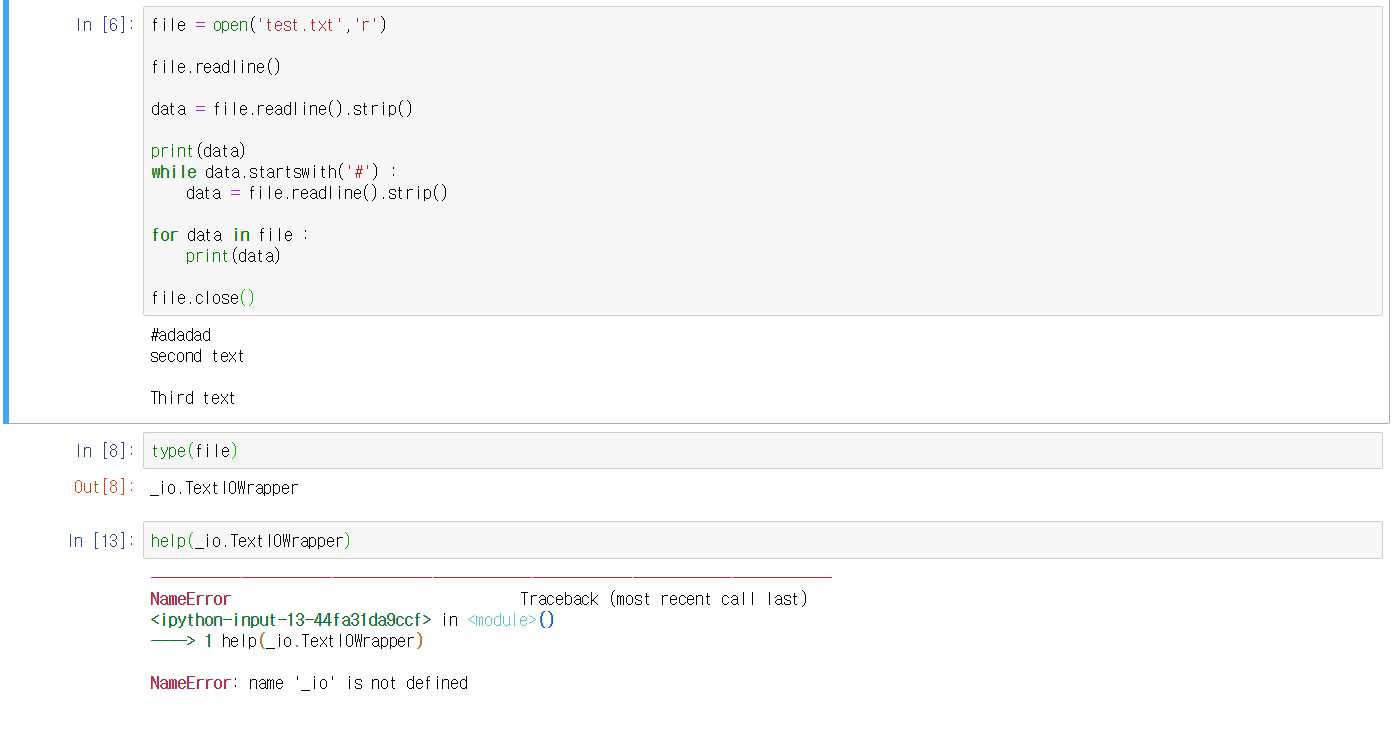Click the <module> text in the traceback
This screenshot has width=1400, height=748.
point(502,620)
